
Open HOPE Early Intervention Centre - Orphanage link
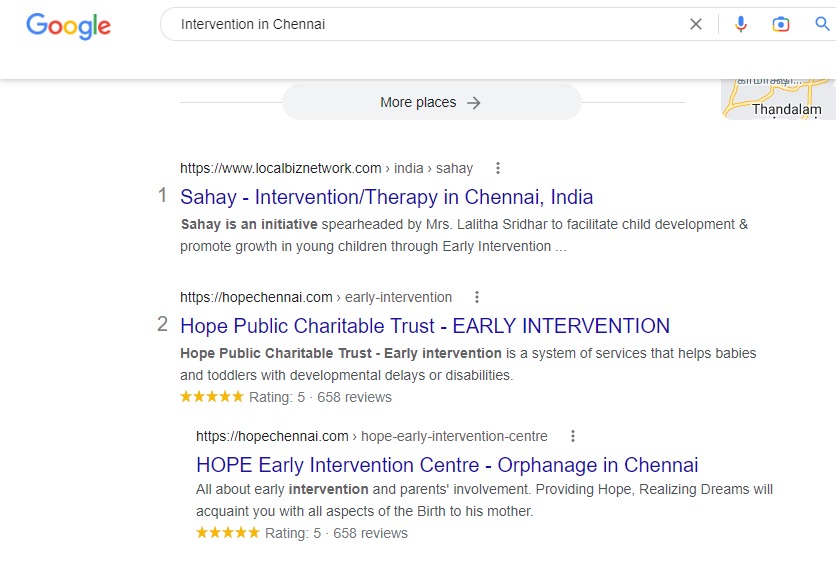point(447,465)
